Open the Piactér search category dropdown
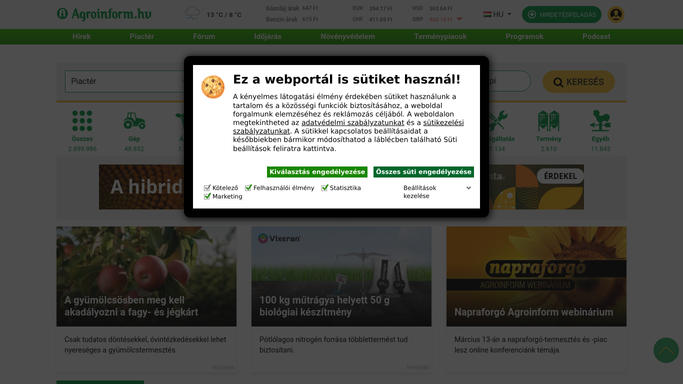The image size is (683, 384). [x=126, y=81]
